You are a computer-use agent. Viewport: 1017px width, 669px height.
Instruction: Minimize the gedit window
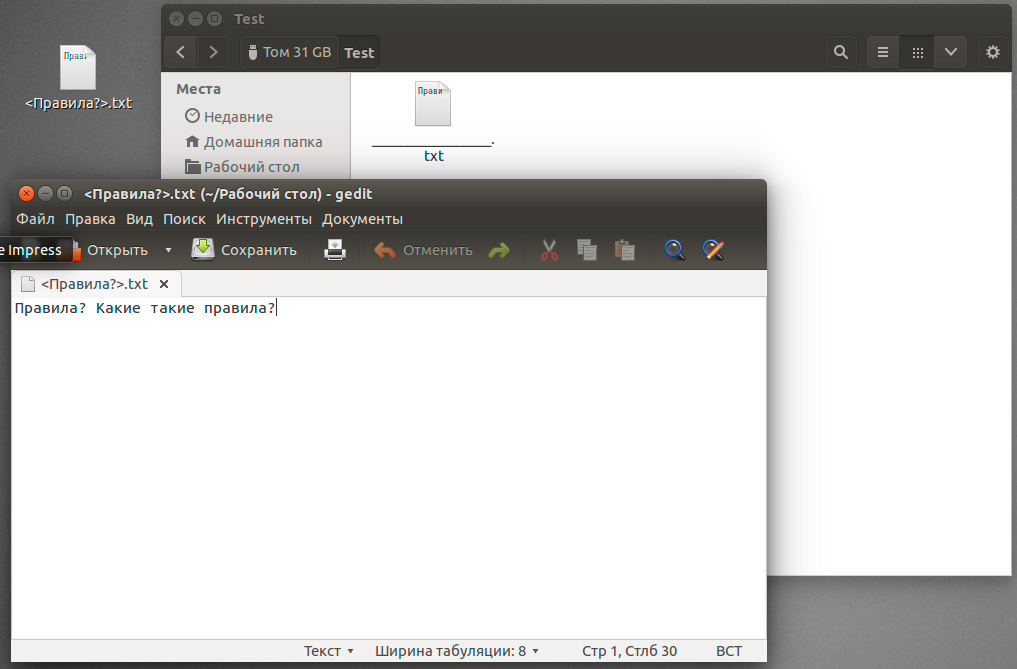point(45,193)
